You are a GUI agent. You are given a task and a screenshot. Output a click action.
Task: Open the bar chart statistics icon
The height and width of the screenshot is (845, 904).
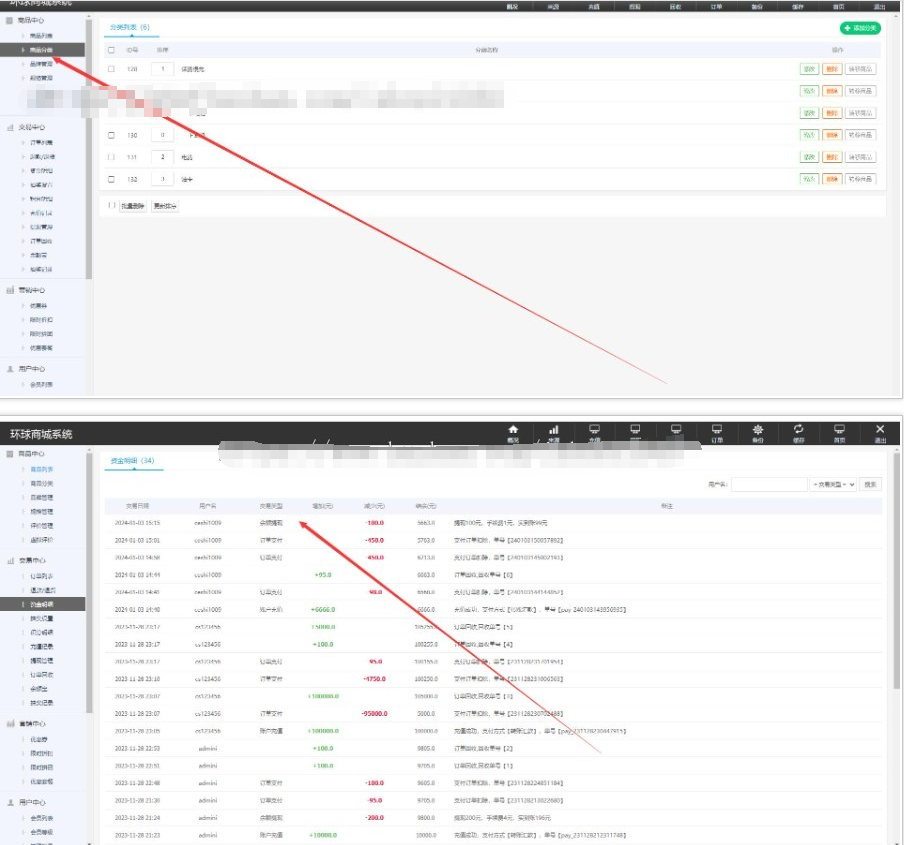(x=553, y=429)
